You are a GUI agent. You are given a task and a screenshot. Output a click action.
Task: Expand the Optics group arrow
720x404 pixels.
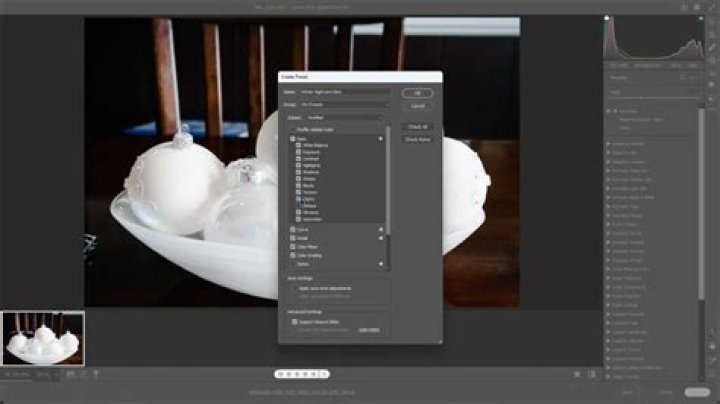tap(380, 264)
